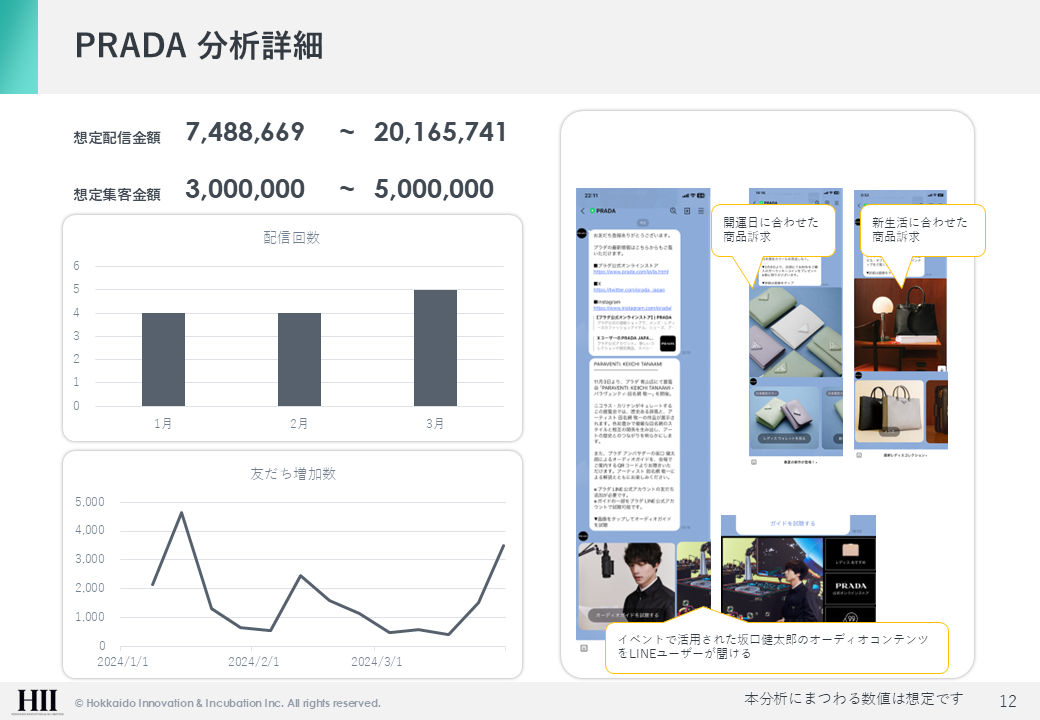This screenshot has width=1040, height=720.
Task: Click the page number 12
Action: [x=1008, y=701]
